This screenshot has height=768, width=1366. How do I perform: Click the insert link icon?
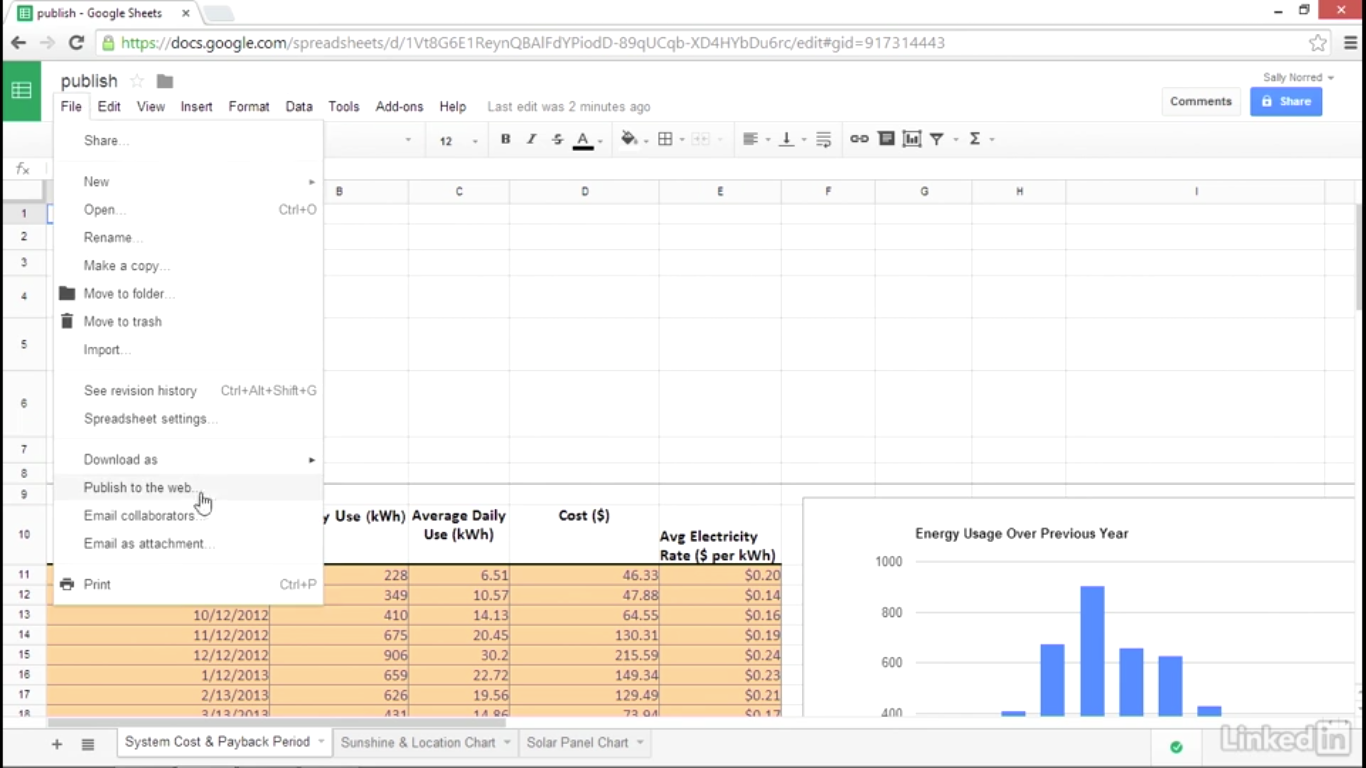[x=859, y=139]
